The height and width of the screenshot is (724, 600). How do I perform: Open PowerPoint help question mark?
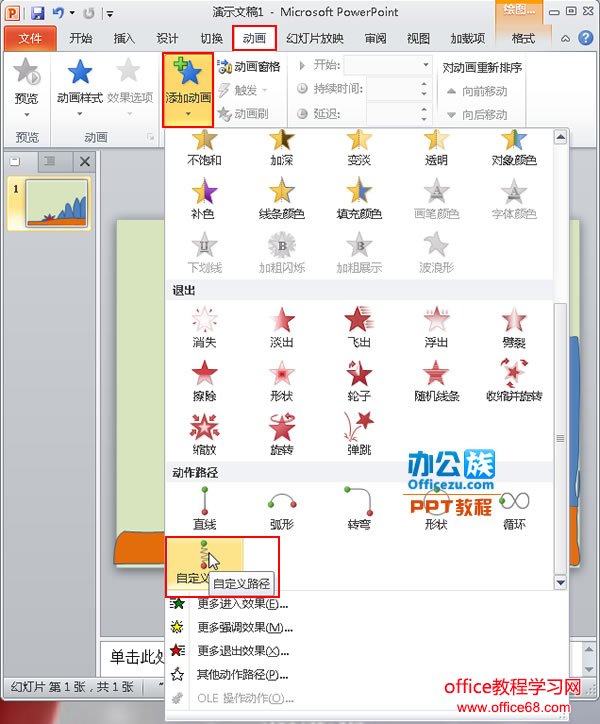pos(585,38)
